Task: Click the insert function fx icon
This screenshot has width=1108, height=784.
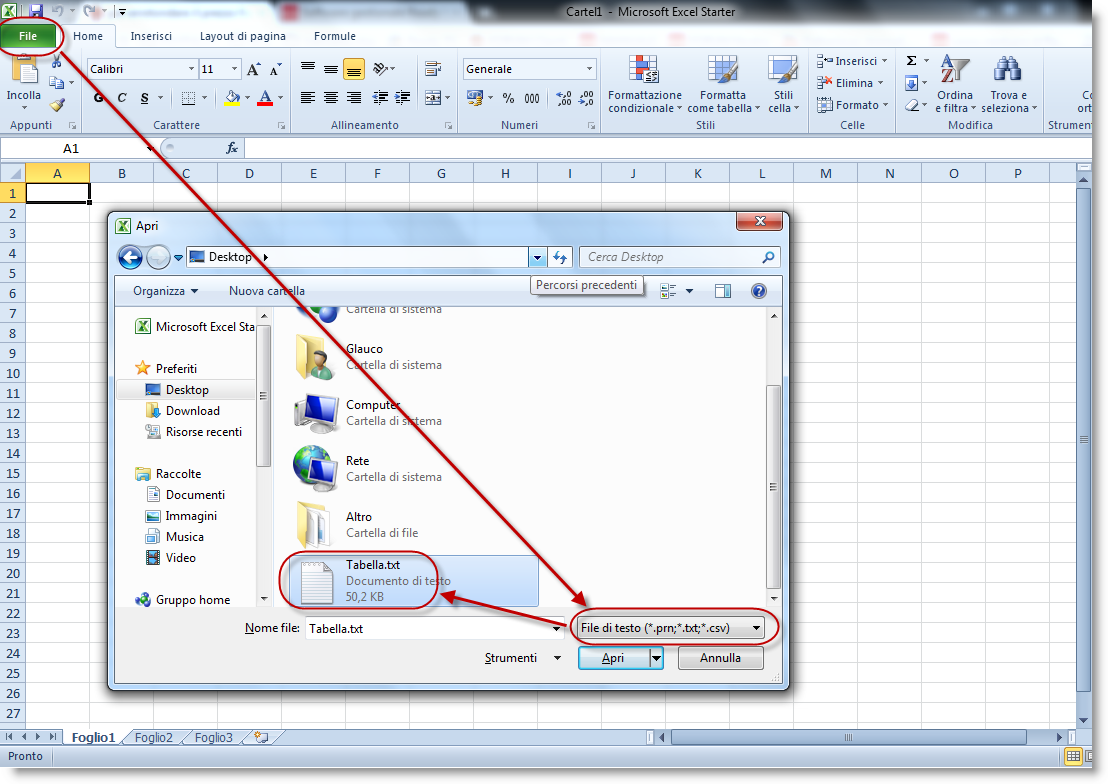Action: (x=232, y=148)
